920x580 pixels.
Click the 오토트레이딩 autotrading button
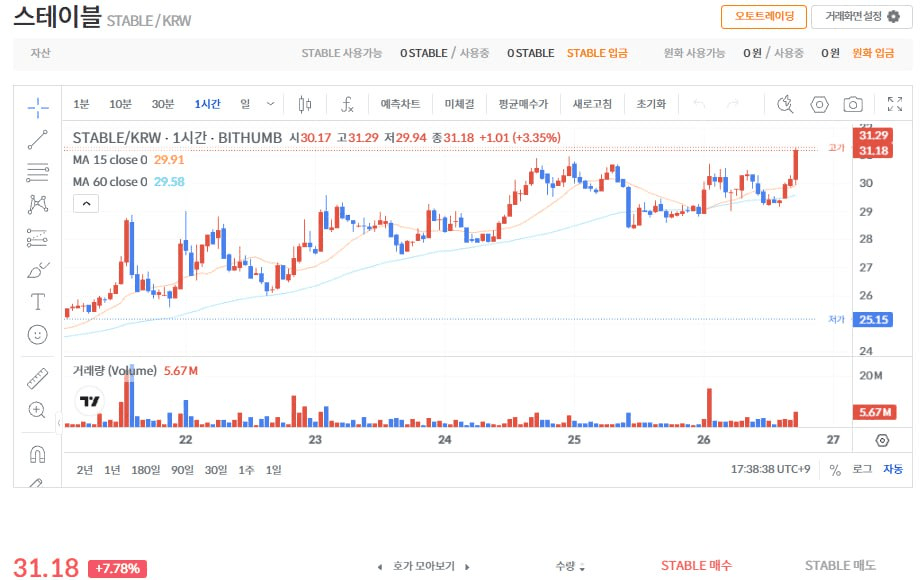click(x=764, y=17)
